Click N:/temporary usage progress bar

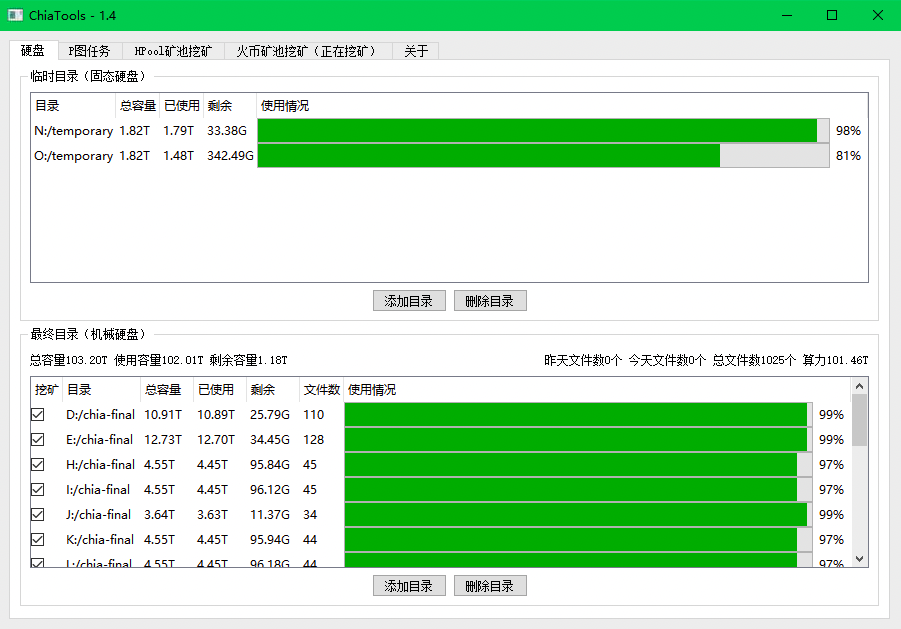coord(543,130)
